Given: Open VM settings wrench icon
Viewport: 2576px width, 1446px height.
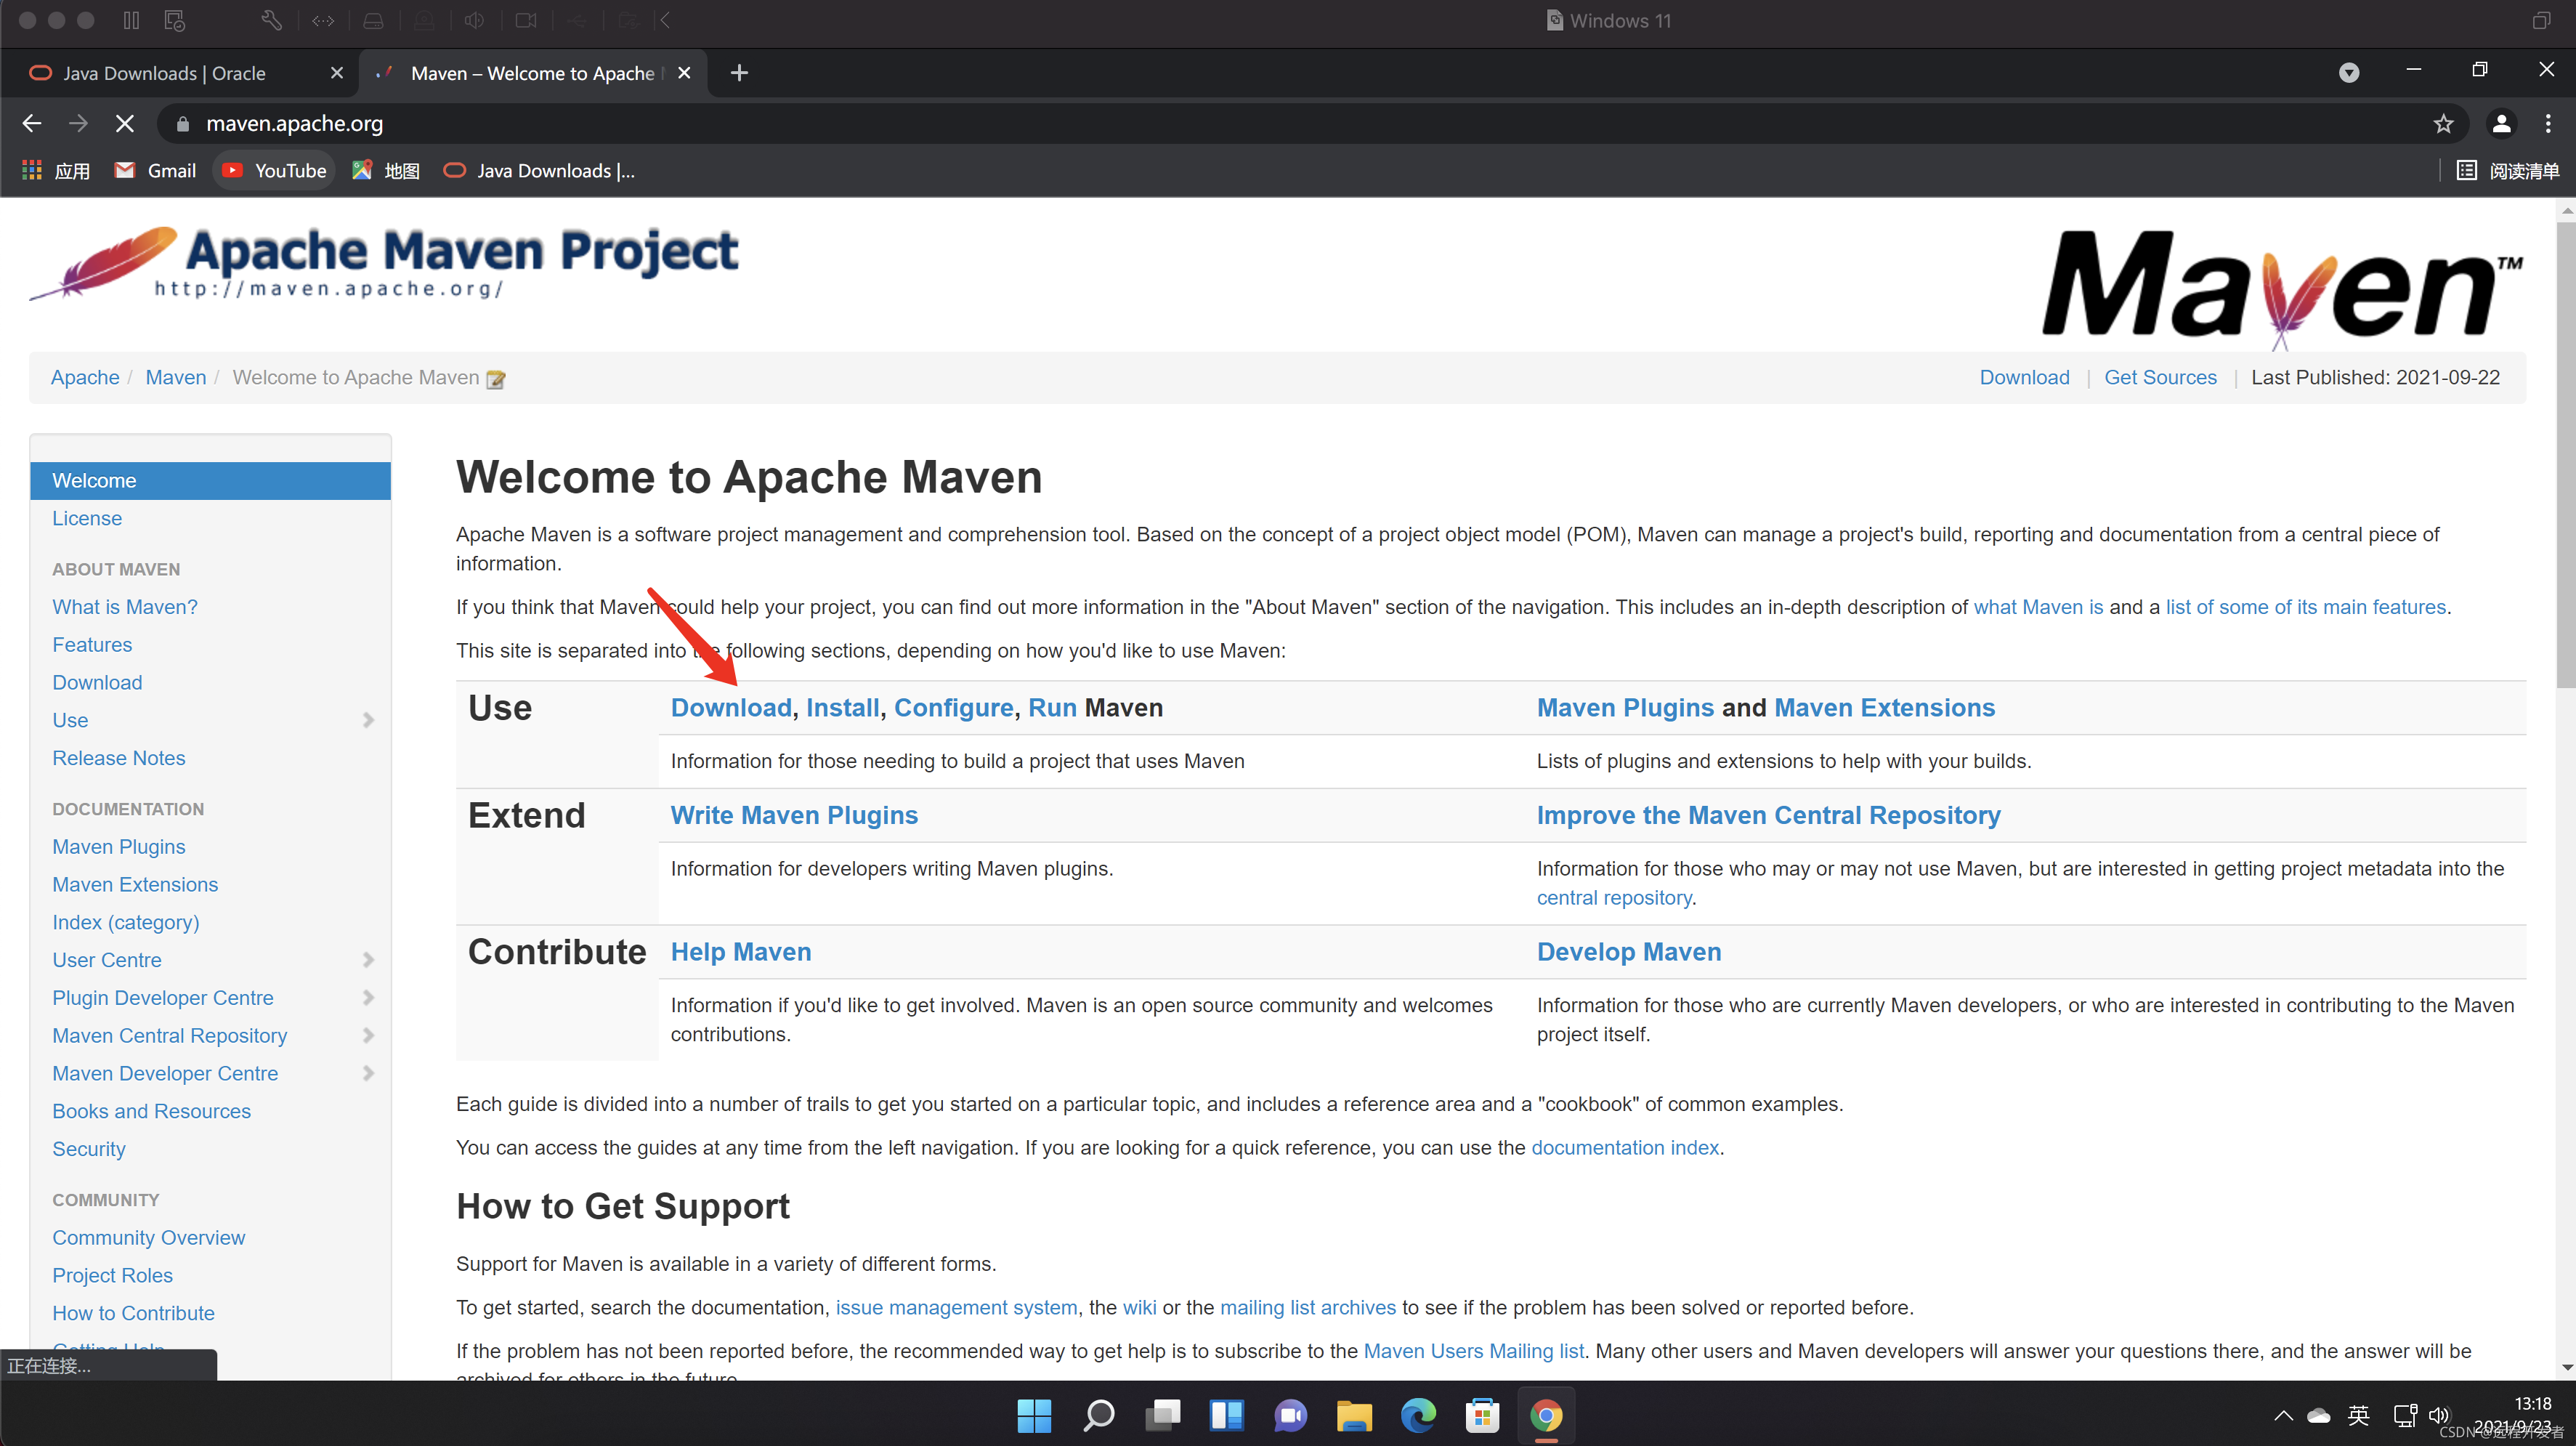Looking at the screenshot, I should (x=271, y=20).
